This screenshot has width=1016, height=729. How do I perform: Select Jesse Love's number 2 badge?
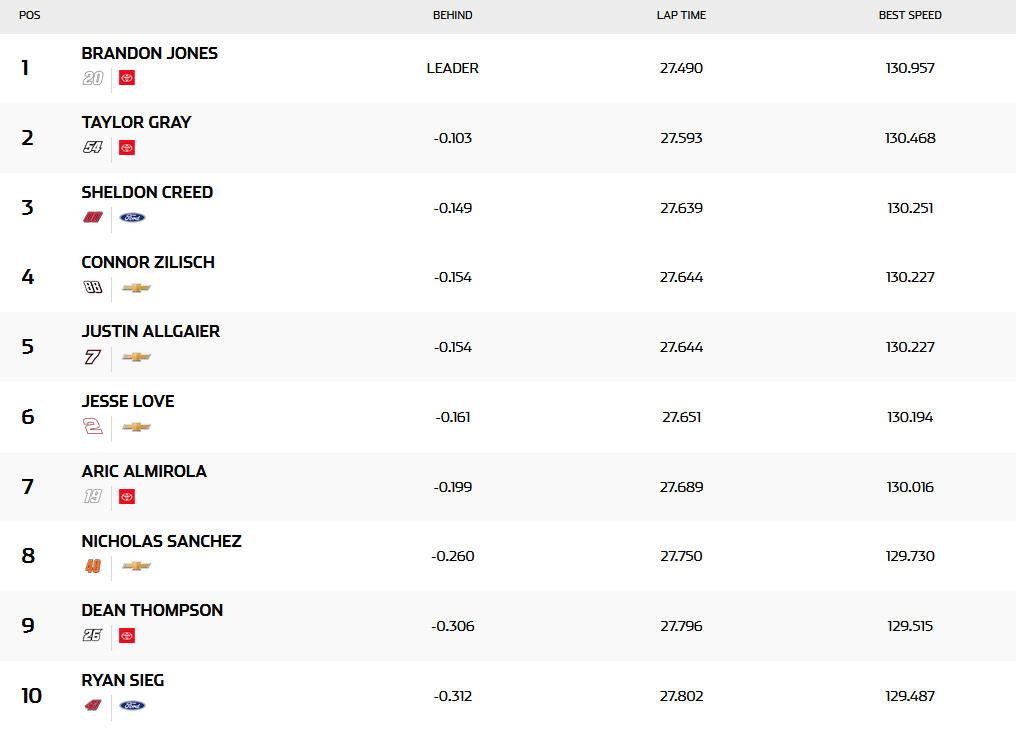tap(93, 427)
